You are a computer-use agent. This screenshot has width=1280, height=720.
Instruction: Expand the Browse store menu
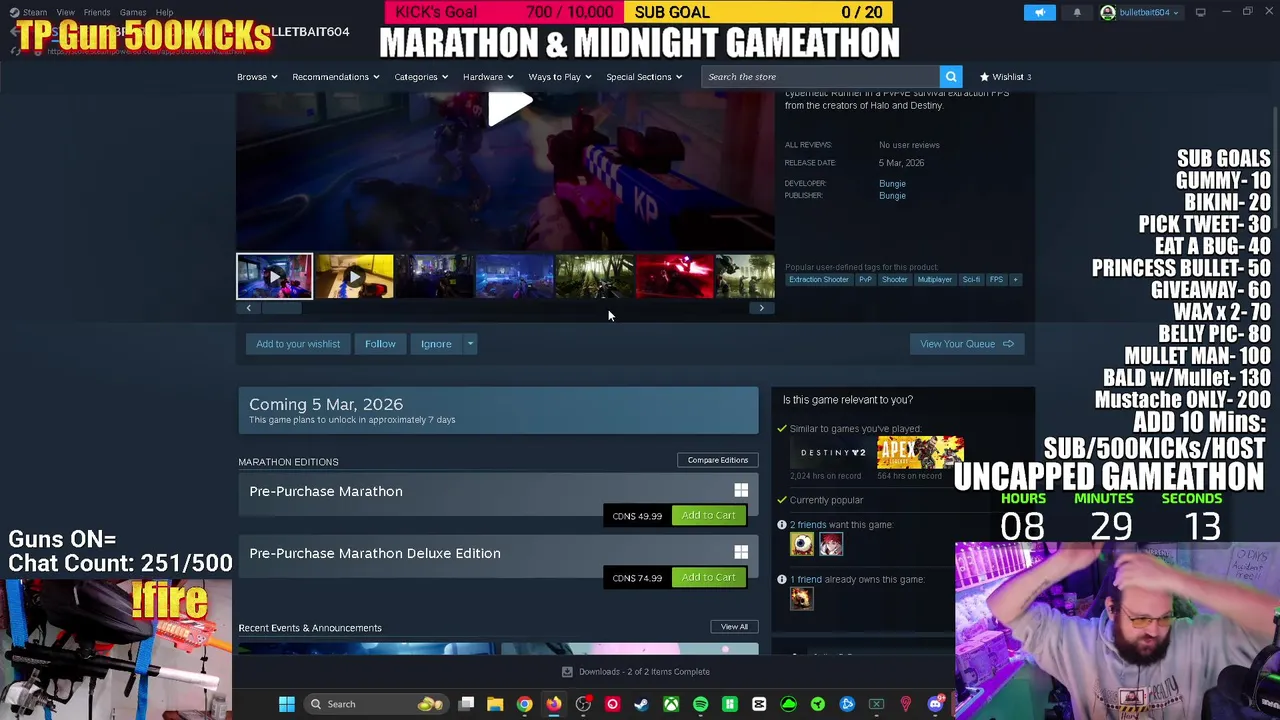click(257, 77)
